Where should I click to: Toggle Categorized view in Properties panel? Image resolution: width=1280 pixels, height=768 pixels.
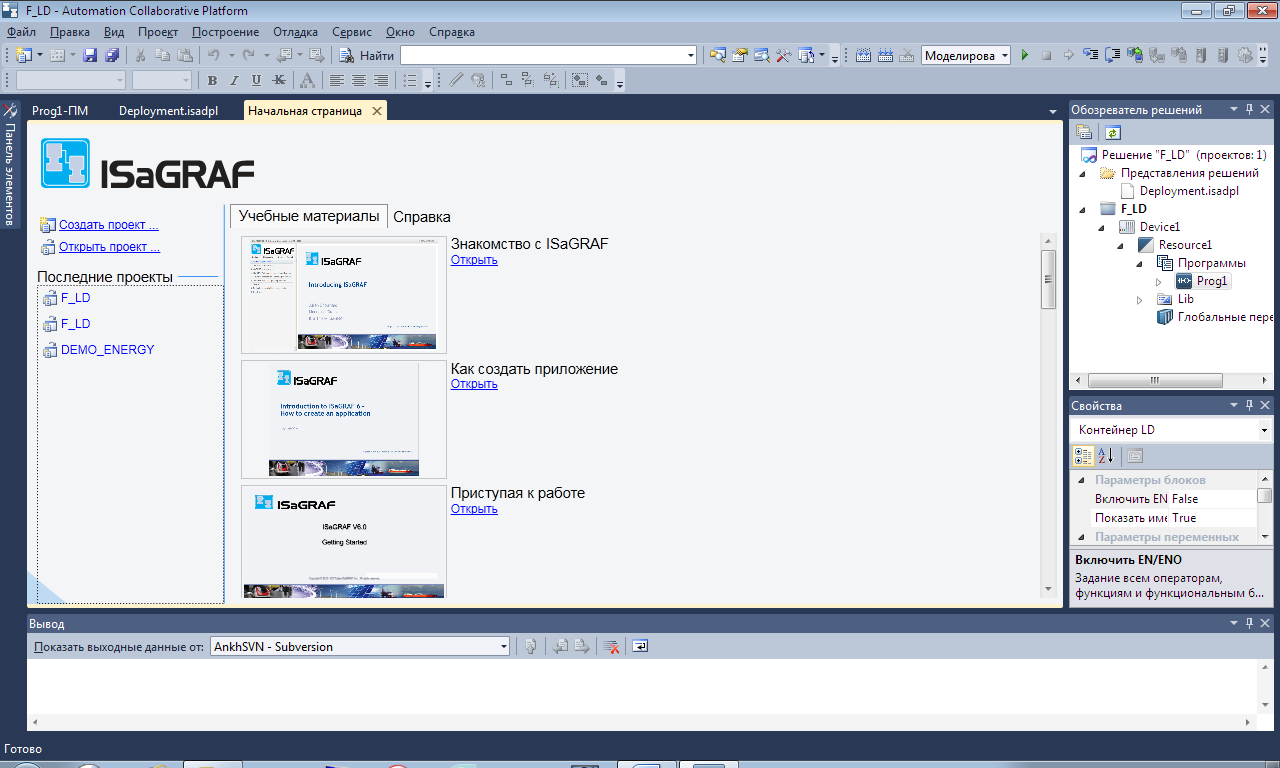(1083, 456)
